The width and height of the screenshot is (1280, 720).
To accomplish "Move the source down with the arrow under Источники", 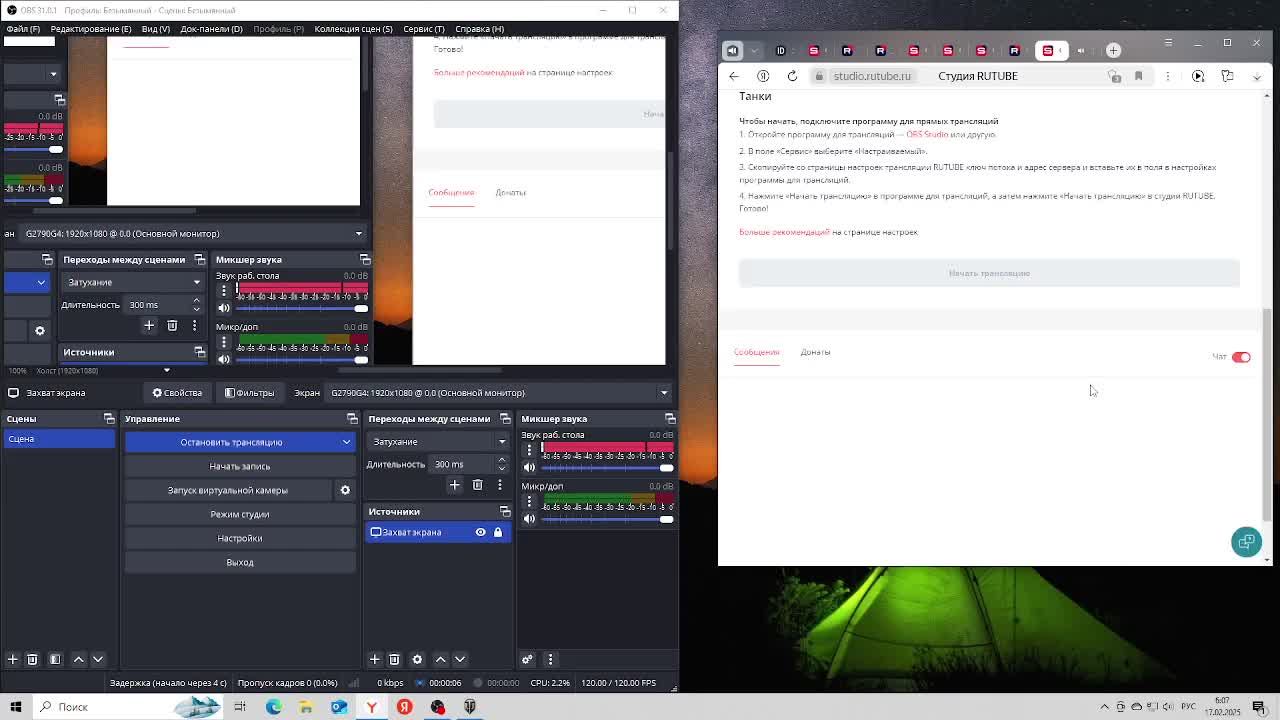I will click(460, 659).
